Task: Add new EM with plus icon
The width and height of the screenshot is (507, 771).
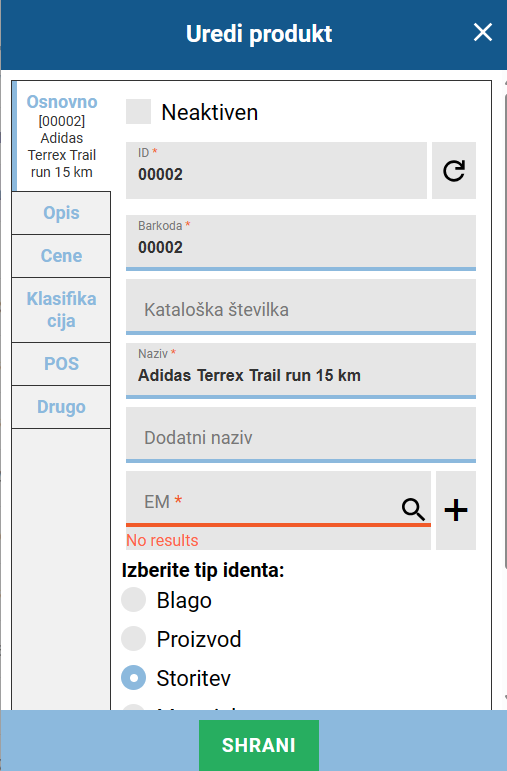Action: 456,510
